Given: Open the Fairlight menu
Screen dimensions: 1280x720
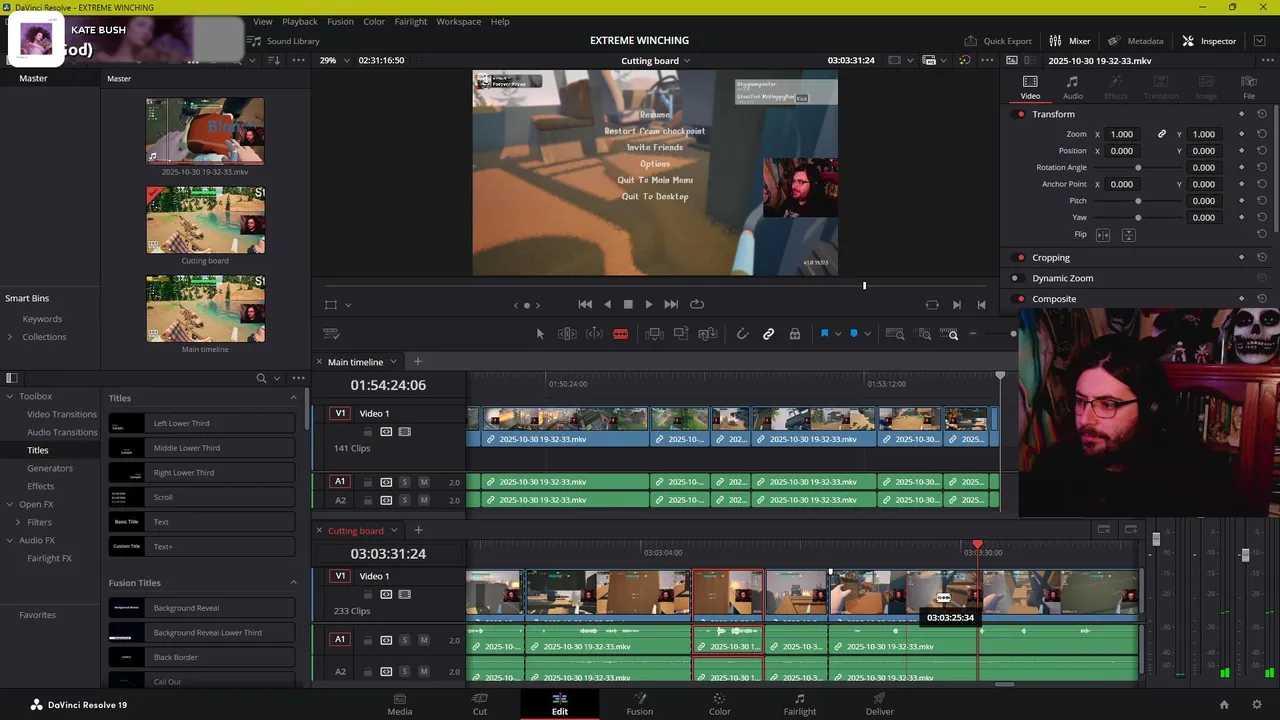Looking at the screenshot, I should [x=410, y=21].
